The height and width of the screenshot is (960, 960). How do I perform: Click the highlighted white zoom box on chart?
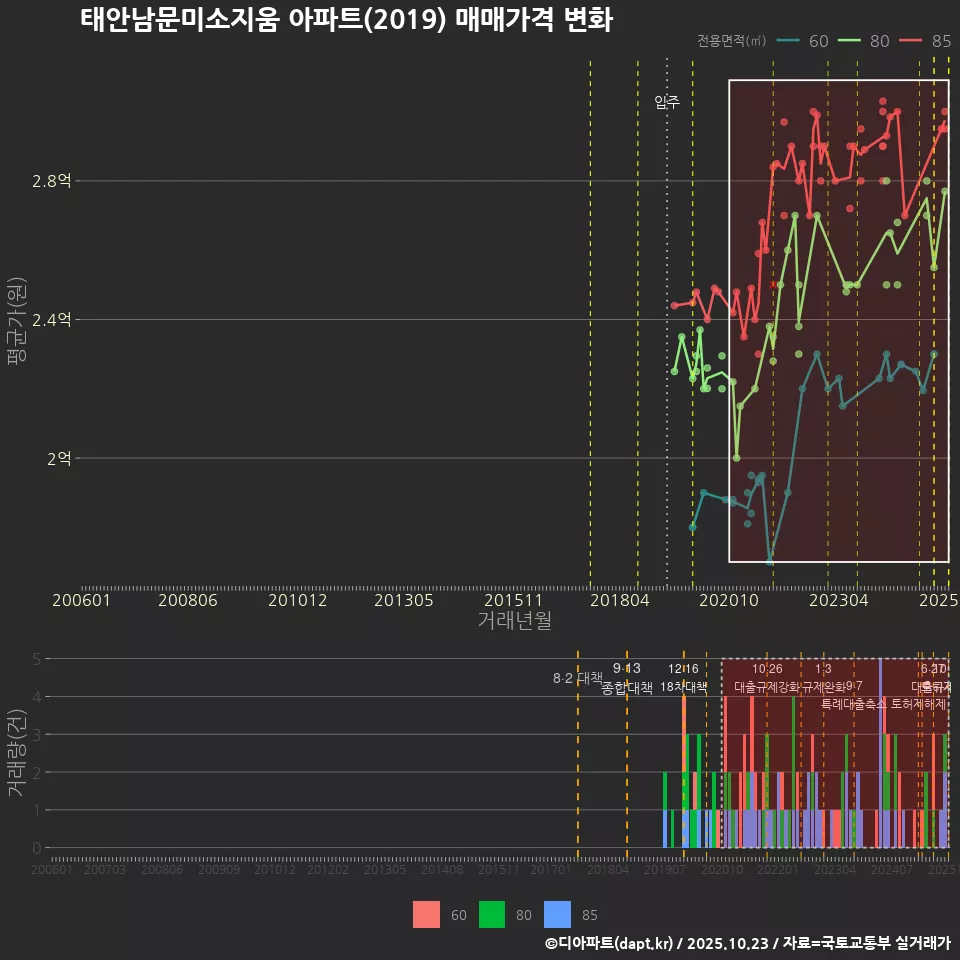pos(838,320)
